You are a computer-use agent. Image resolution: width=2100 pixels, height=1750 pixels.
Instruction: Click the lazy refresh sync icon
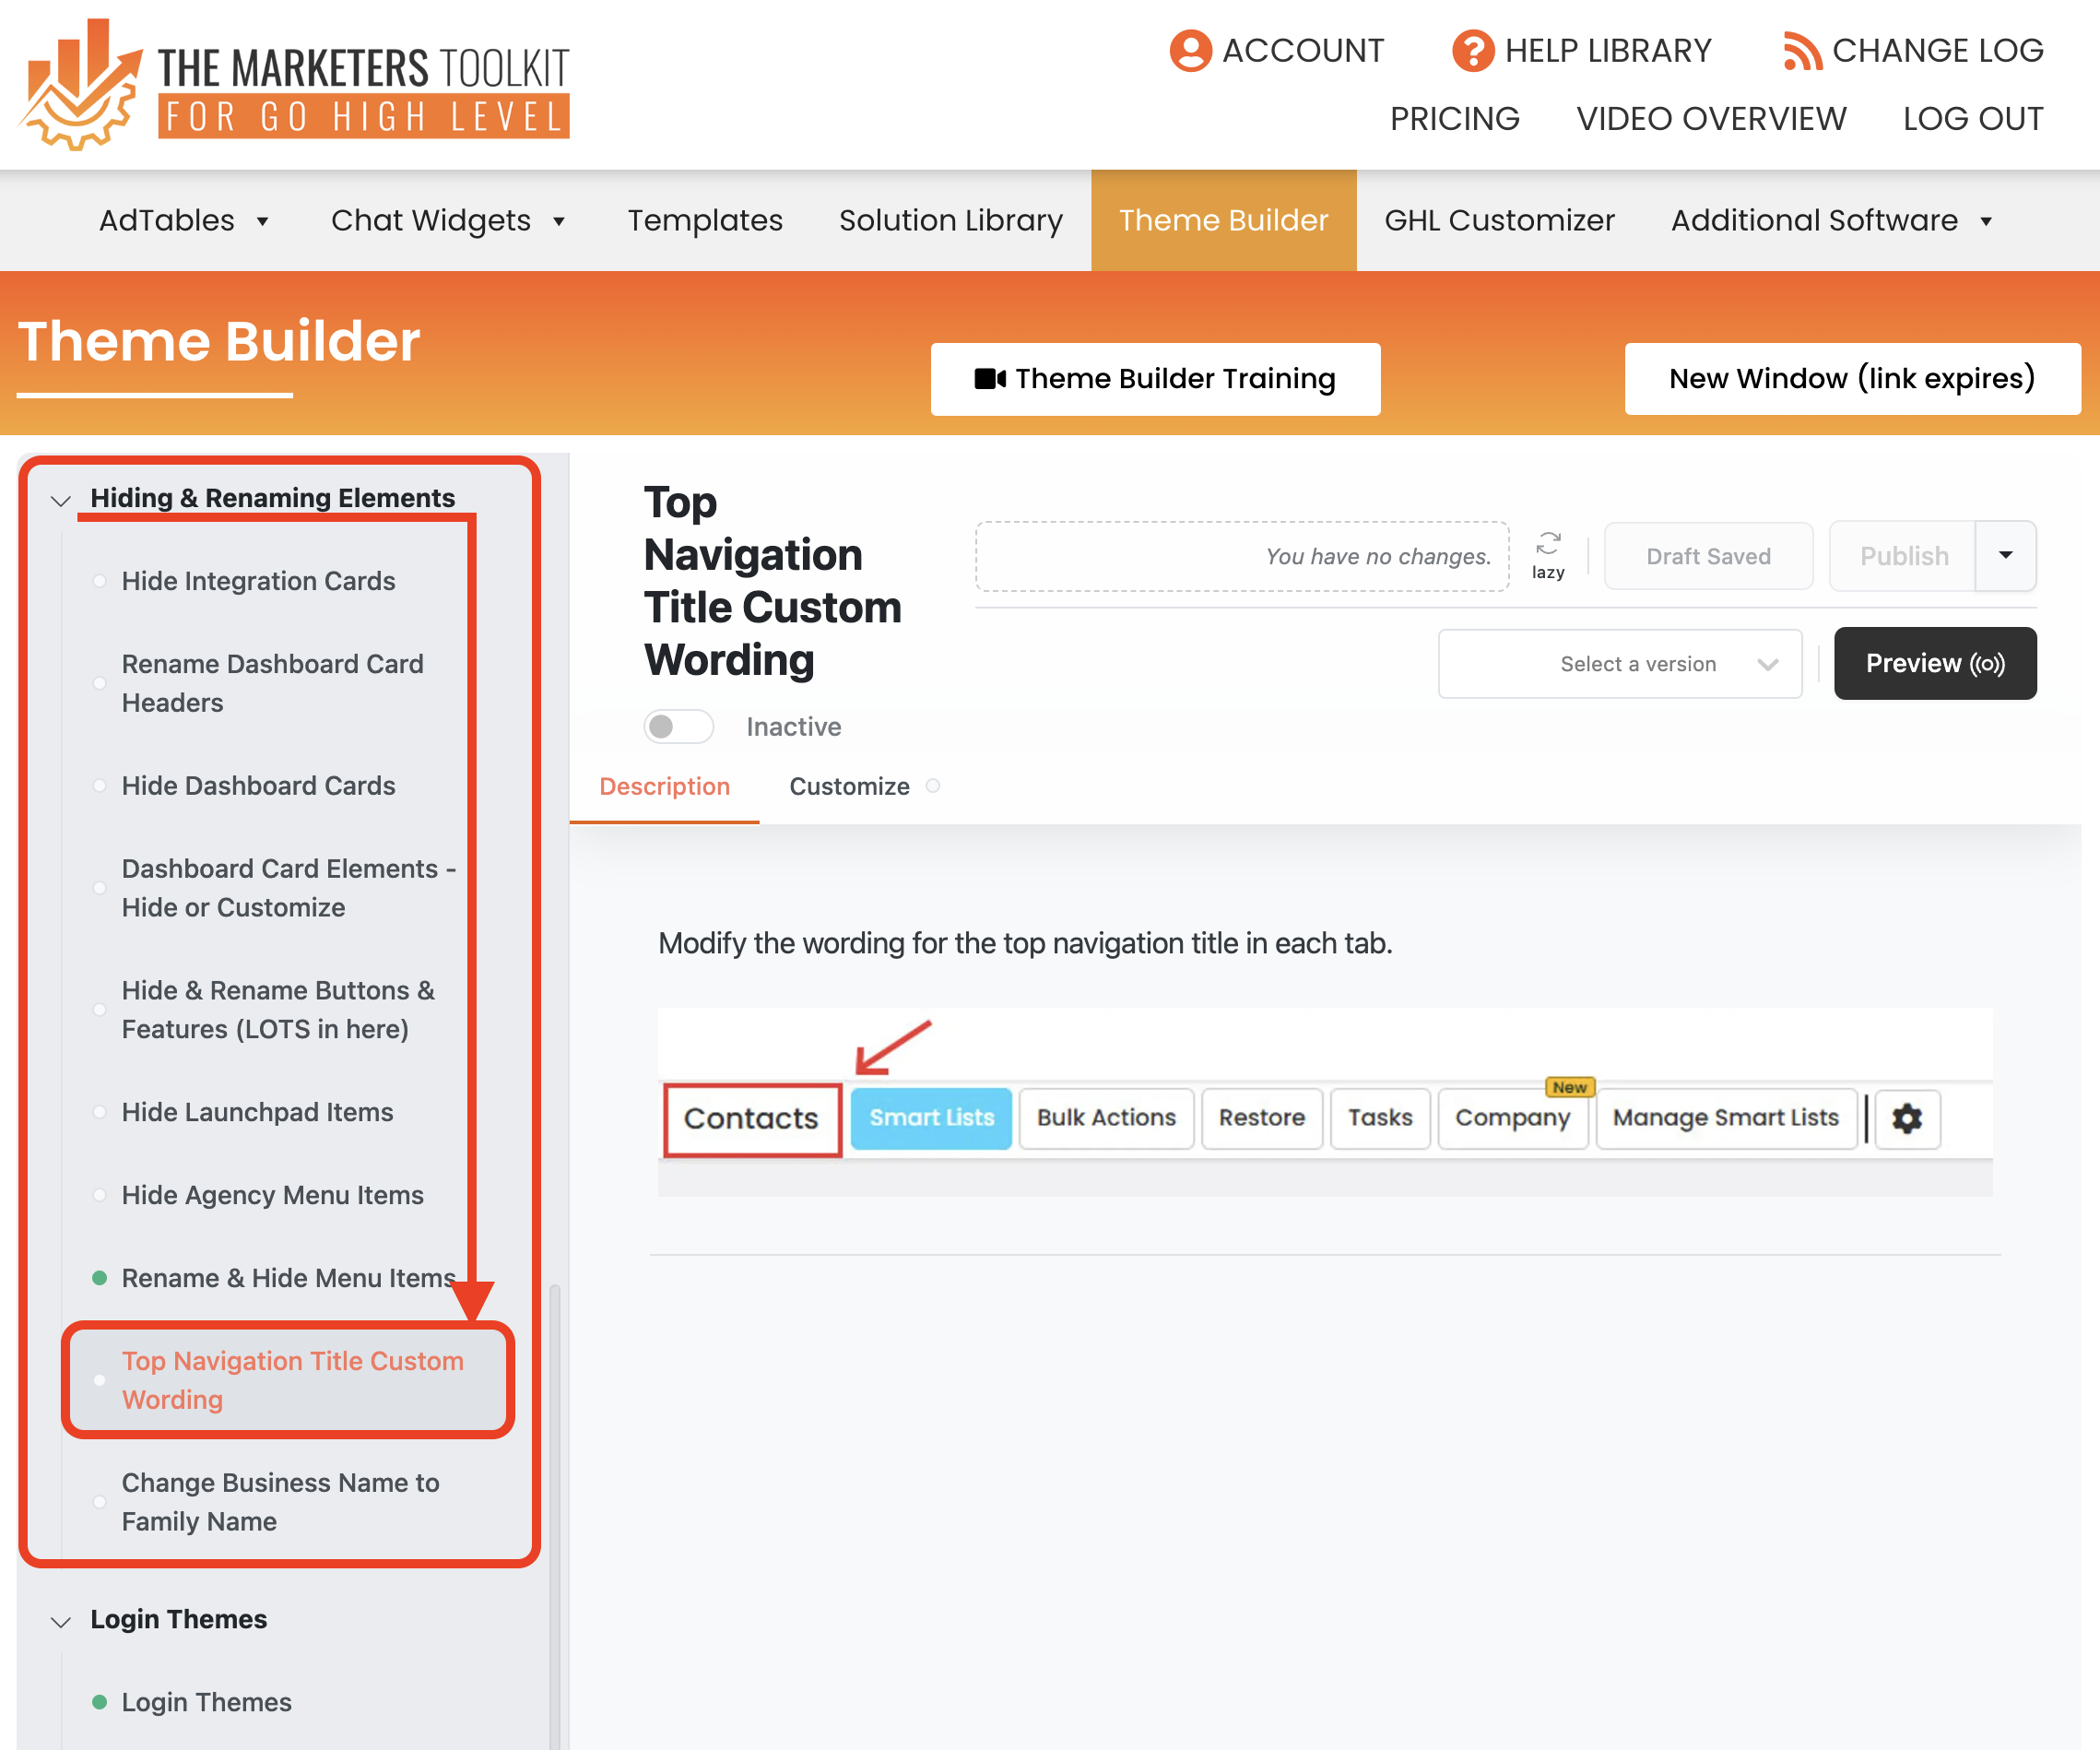(1548, 543)
